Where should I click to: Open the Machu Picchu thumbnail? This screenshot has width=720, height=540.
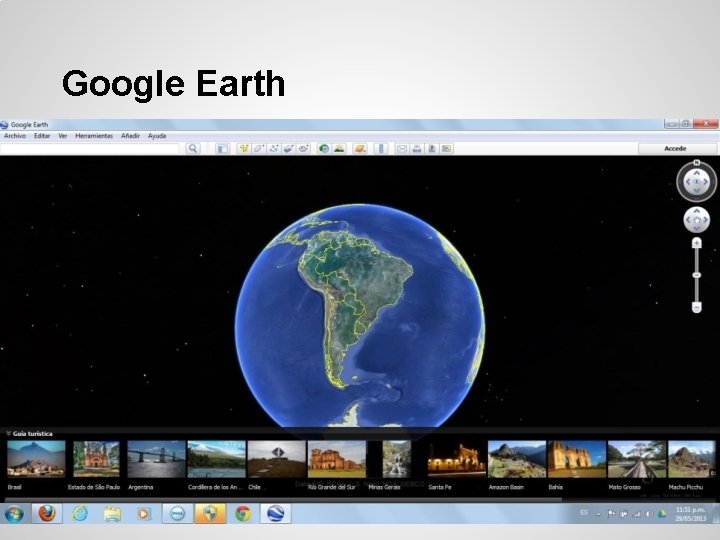(x=692, y=459)
